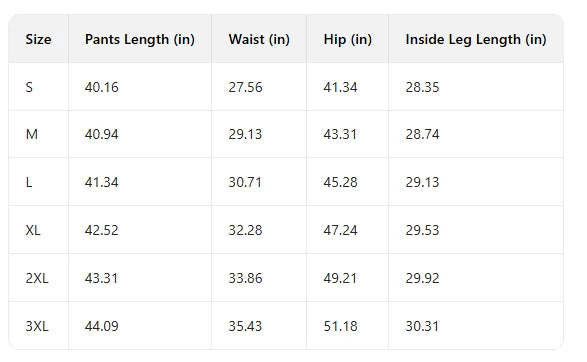This screenshot has height=362, width=587.
Task: Click inside leg value 28.35 for S
Action: click(x=422, y=87)
